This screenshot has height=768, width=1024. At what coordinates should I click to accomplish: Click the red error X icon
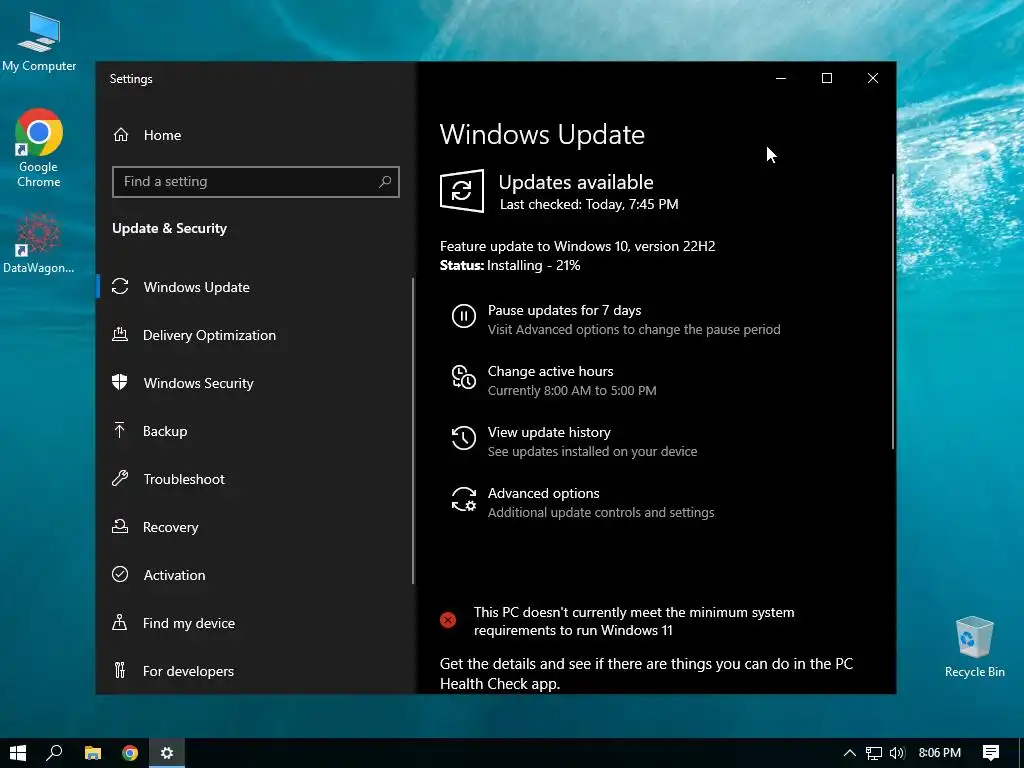point(448,620)
